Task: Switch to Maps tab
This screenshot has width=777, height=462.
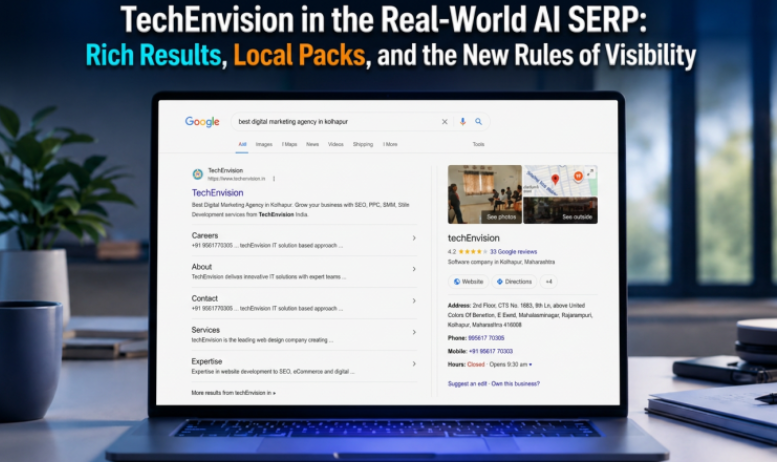Action: click(289, 144)
